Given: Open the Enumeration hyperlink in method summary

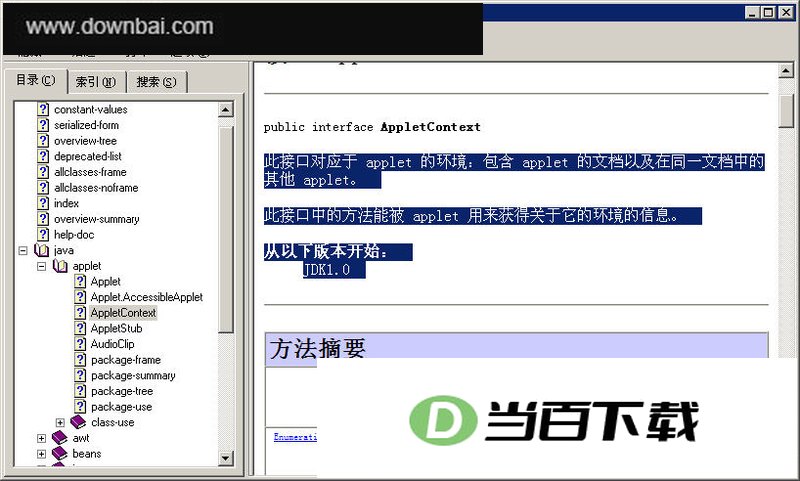Looking at the screenshot, I should pyautogui.click(x=295, y=437).
